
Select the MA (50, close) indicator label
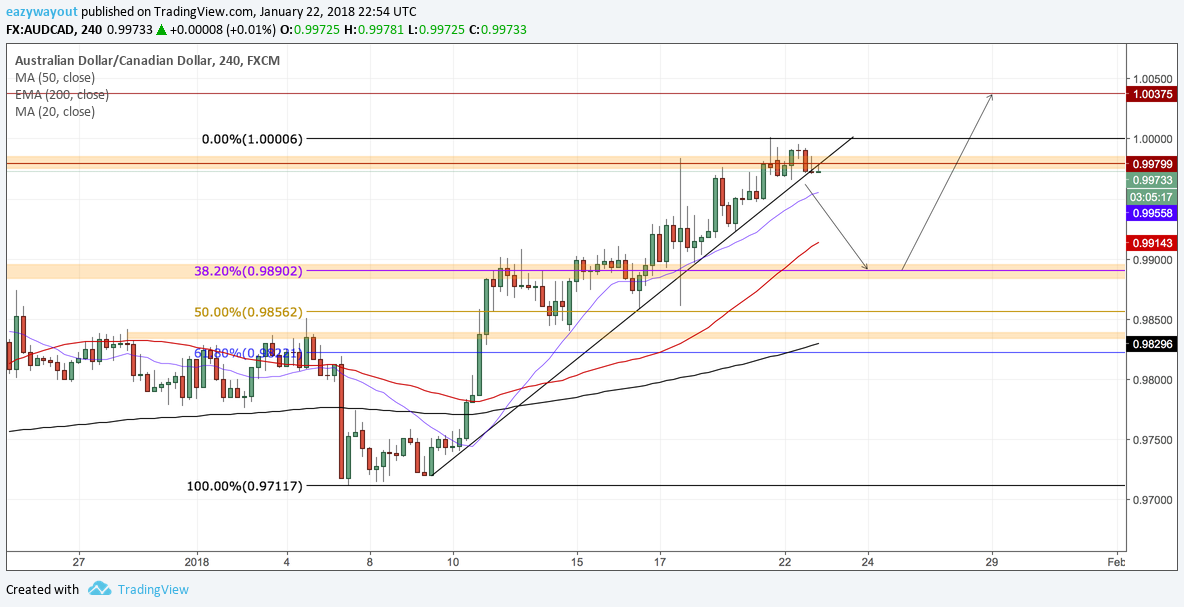point(55,77)
